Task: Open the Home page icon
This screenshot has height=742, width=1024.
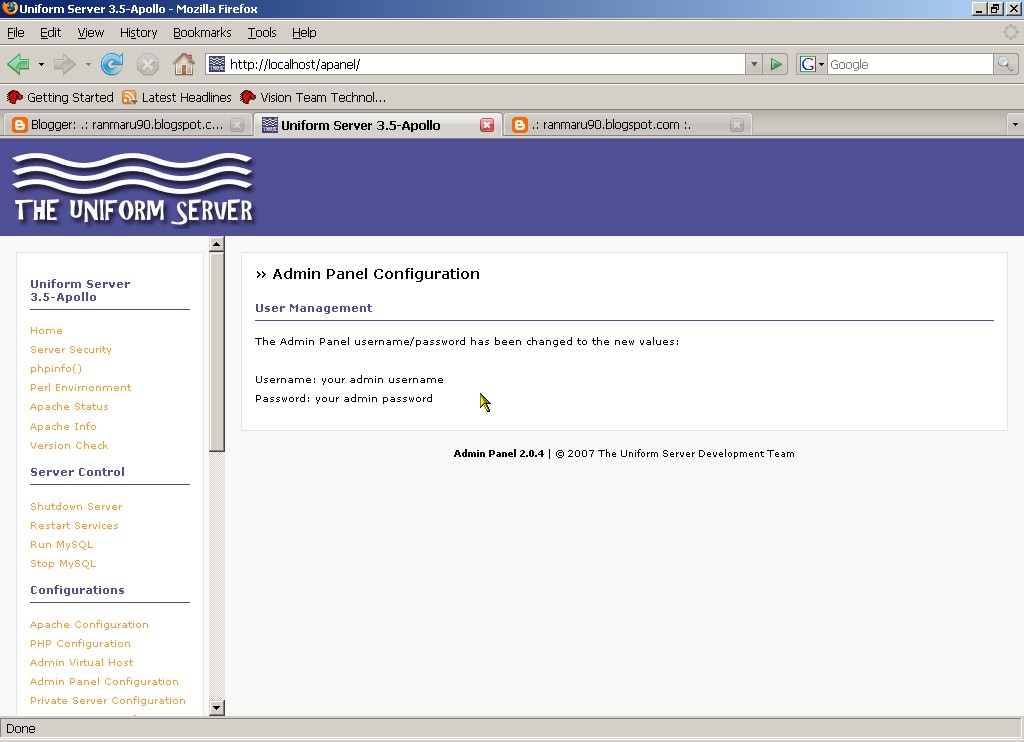Action: click(184, 64)
